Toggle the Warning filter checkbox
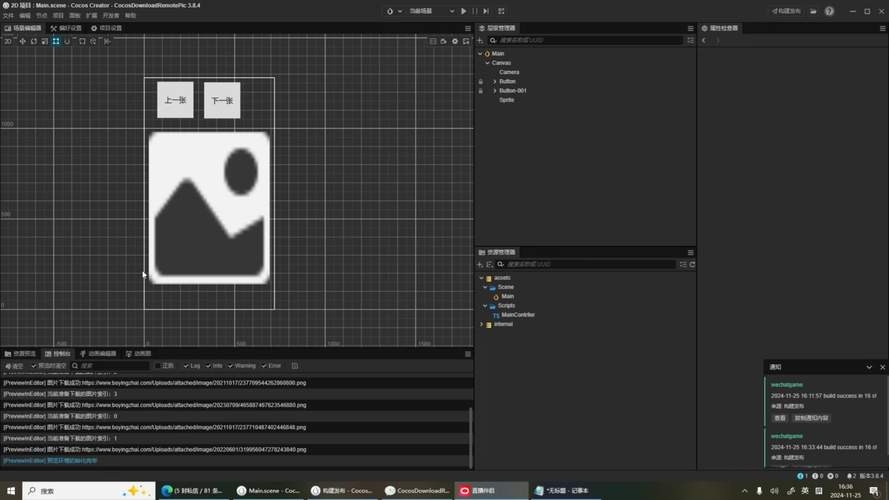 point(230,366)
